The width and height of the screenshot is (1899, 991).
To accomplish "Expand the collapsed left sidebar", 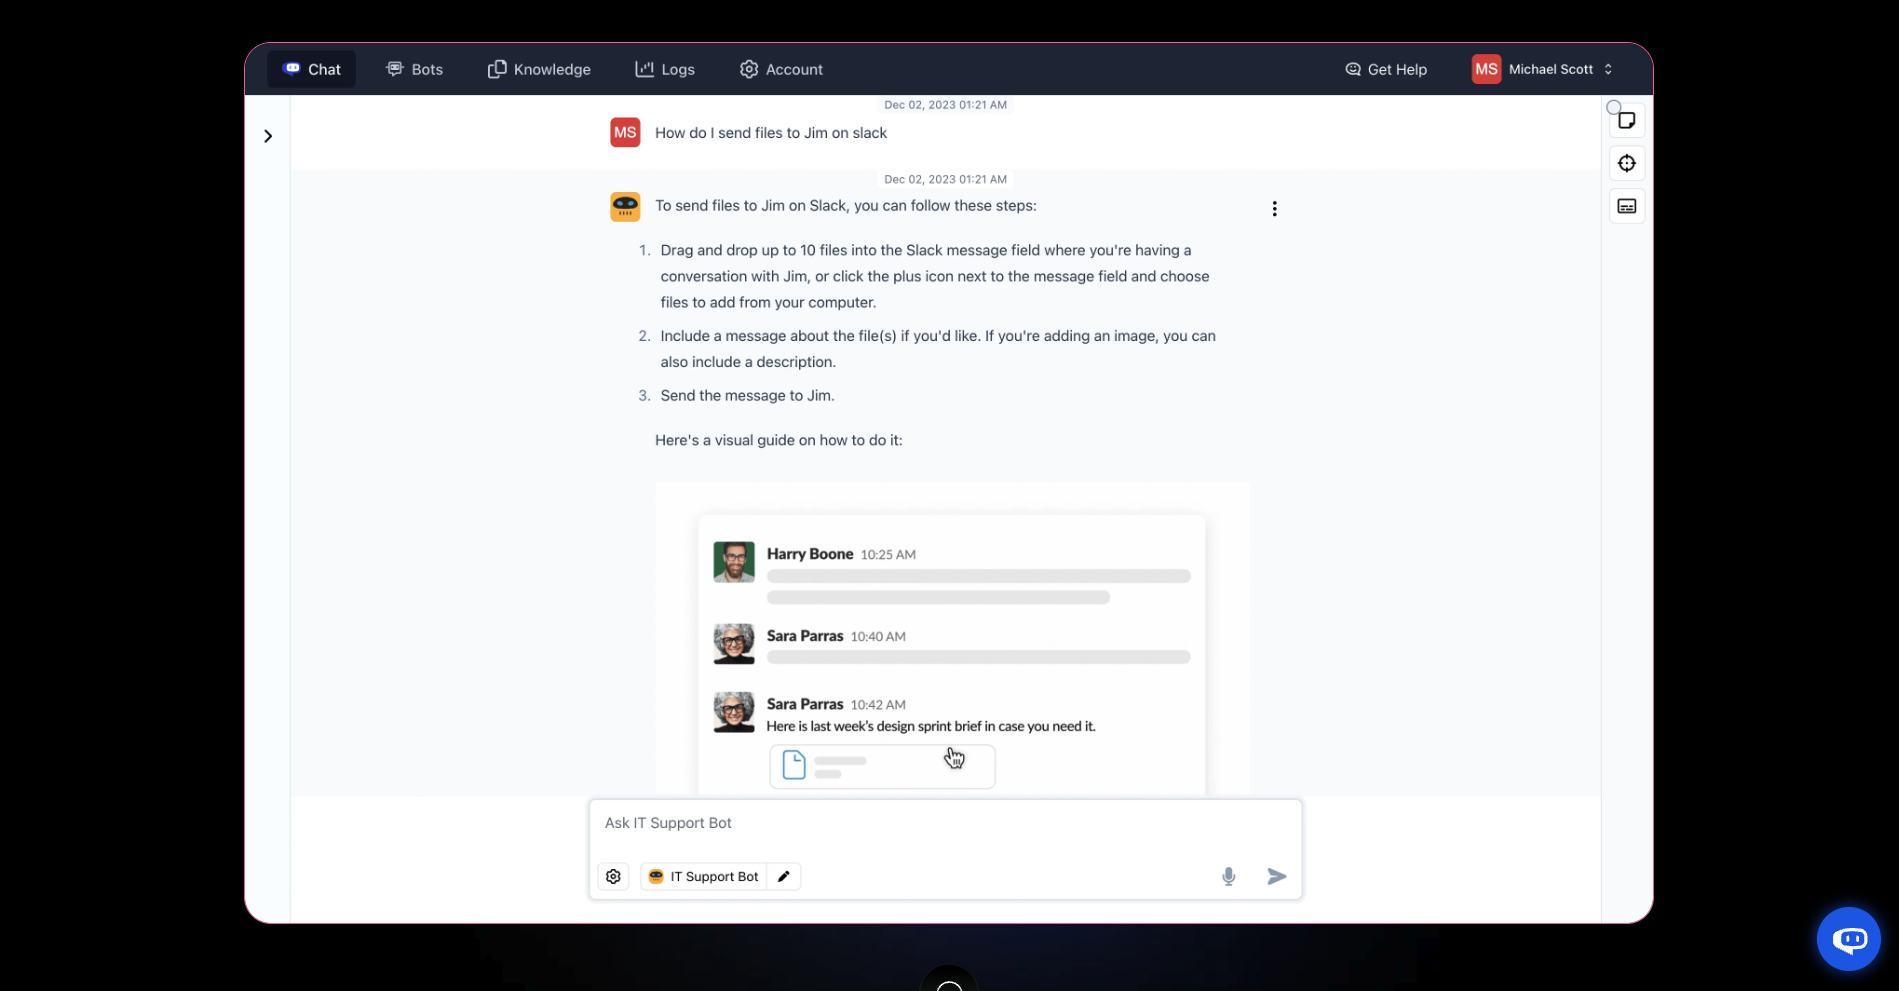I will [x=267, y=135].
